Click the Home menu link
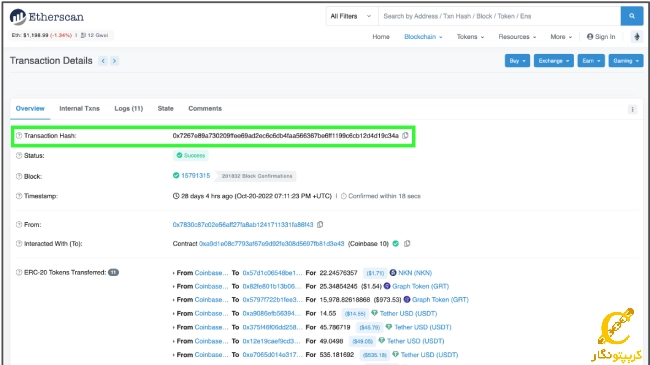This screenshot has height=365, width=650. 381,36
